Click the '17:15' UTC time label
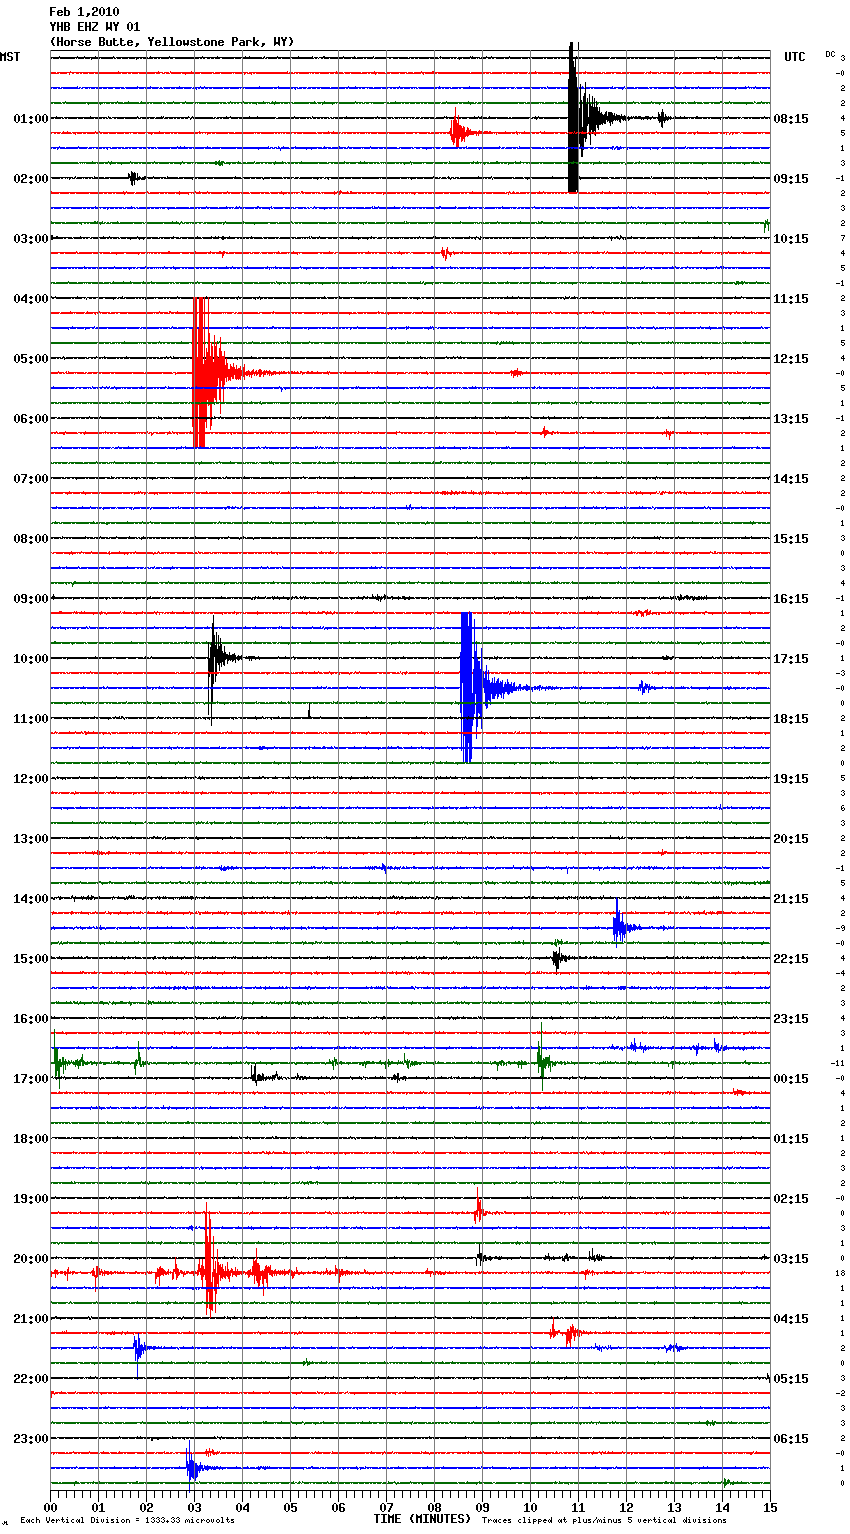Viewport: 850px width, 1534px height. (791, 659)
